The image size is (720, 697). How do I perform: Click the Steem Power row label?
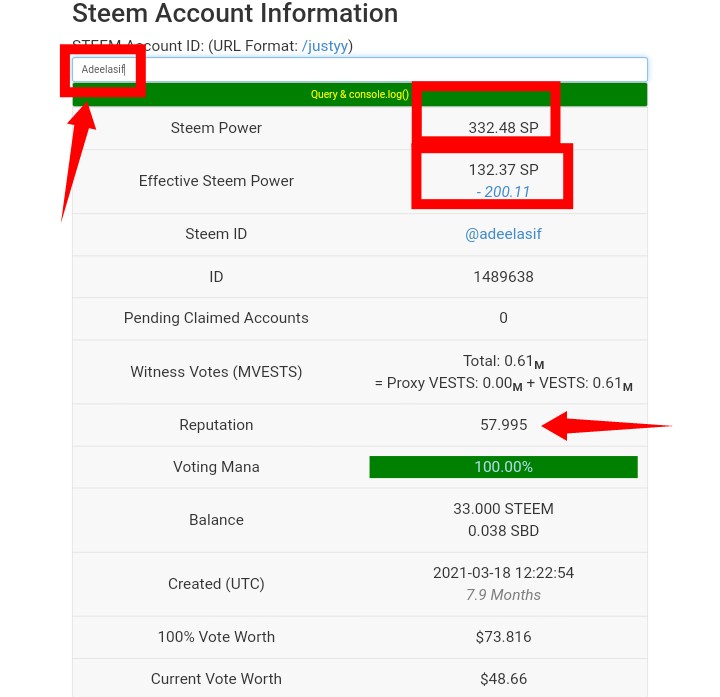(216, 128)
